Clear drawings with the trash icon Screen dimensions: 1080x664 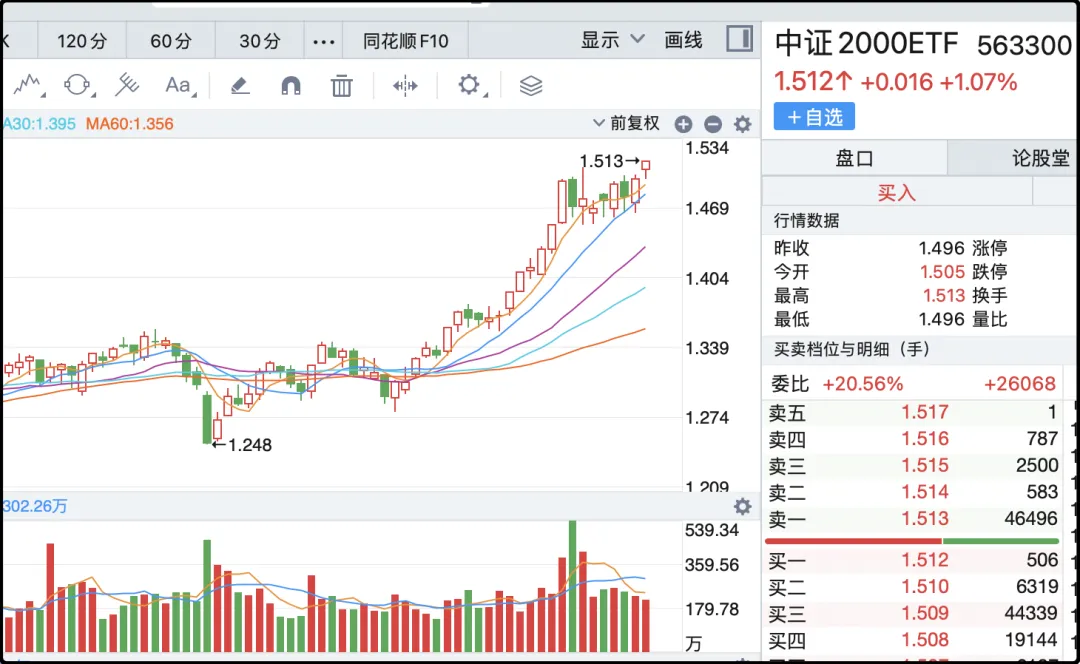tap(341, 86)
